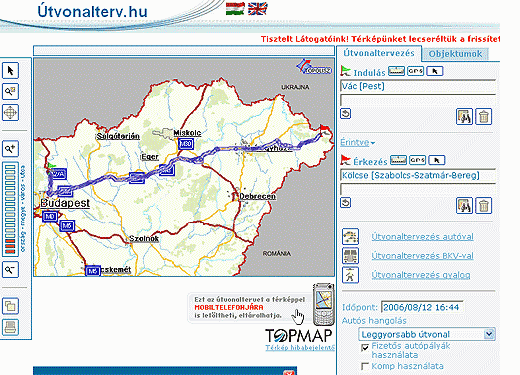Viewport: 520px width, 375px height.
Task: Select the Útvonaltervezés tab
Action: point(379,53)
